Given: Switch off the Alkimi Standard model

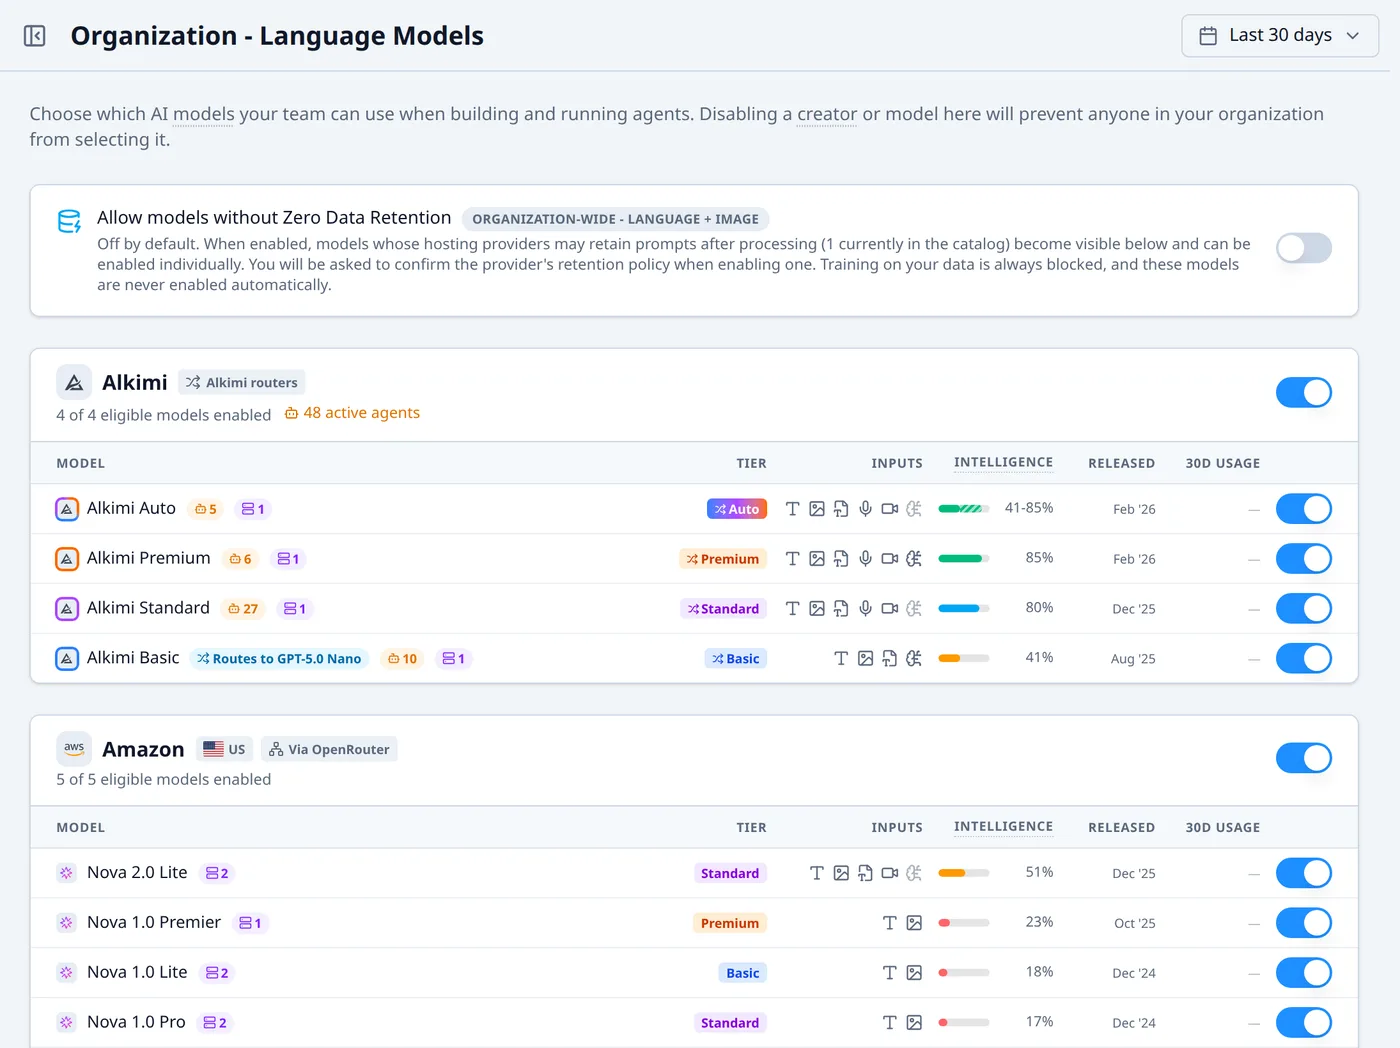Looking at the screenshot, I should coord(1303,609).
